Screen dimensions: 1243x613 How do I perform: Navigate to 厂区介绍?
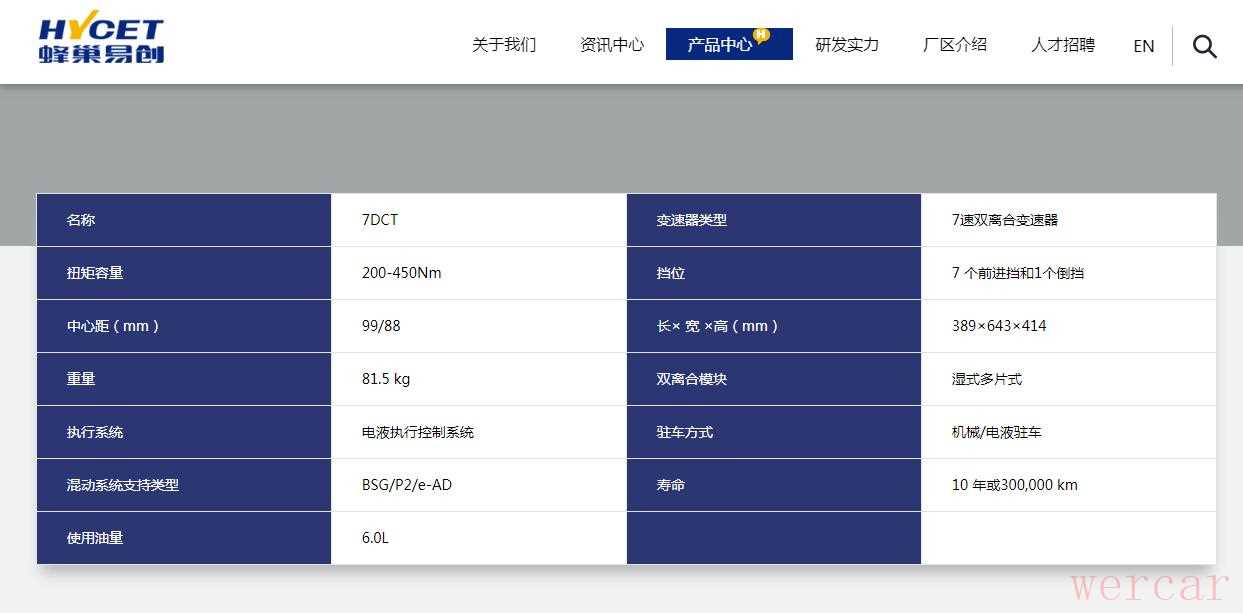pos(955,45)
